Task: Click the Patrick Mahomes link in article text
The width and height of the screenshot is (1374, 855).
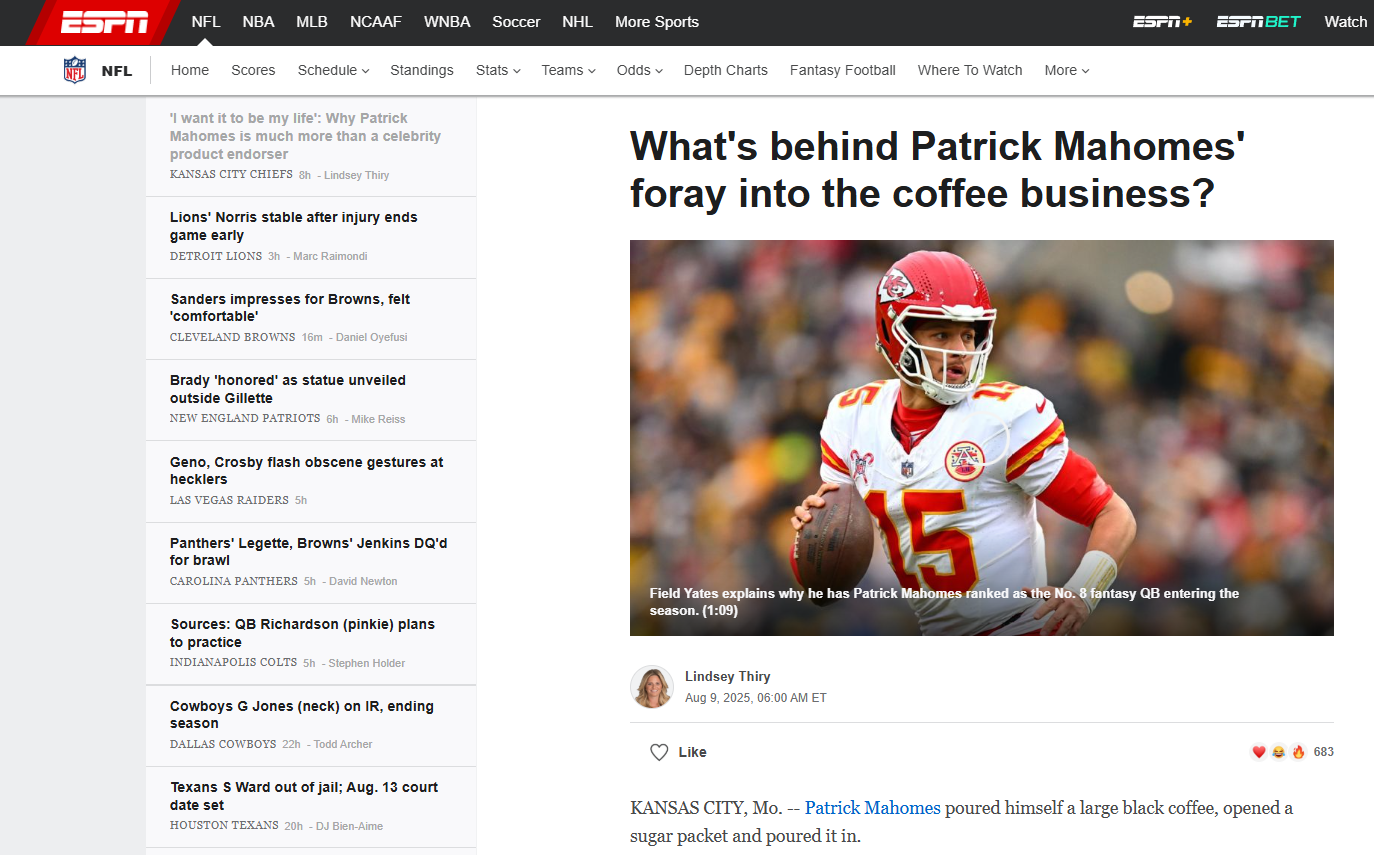Action: [x=873, y=808]
